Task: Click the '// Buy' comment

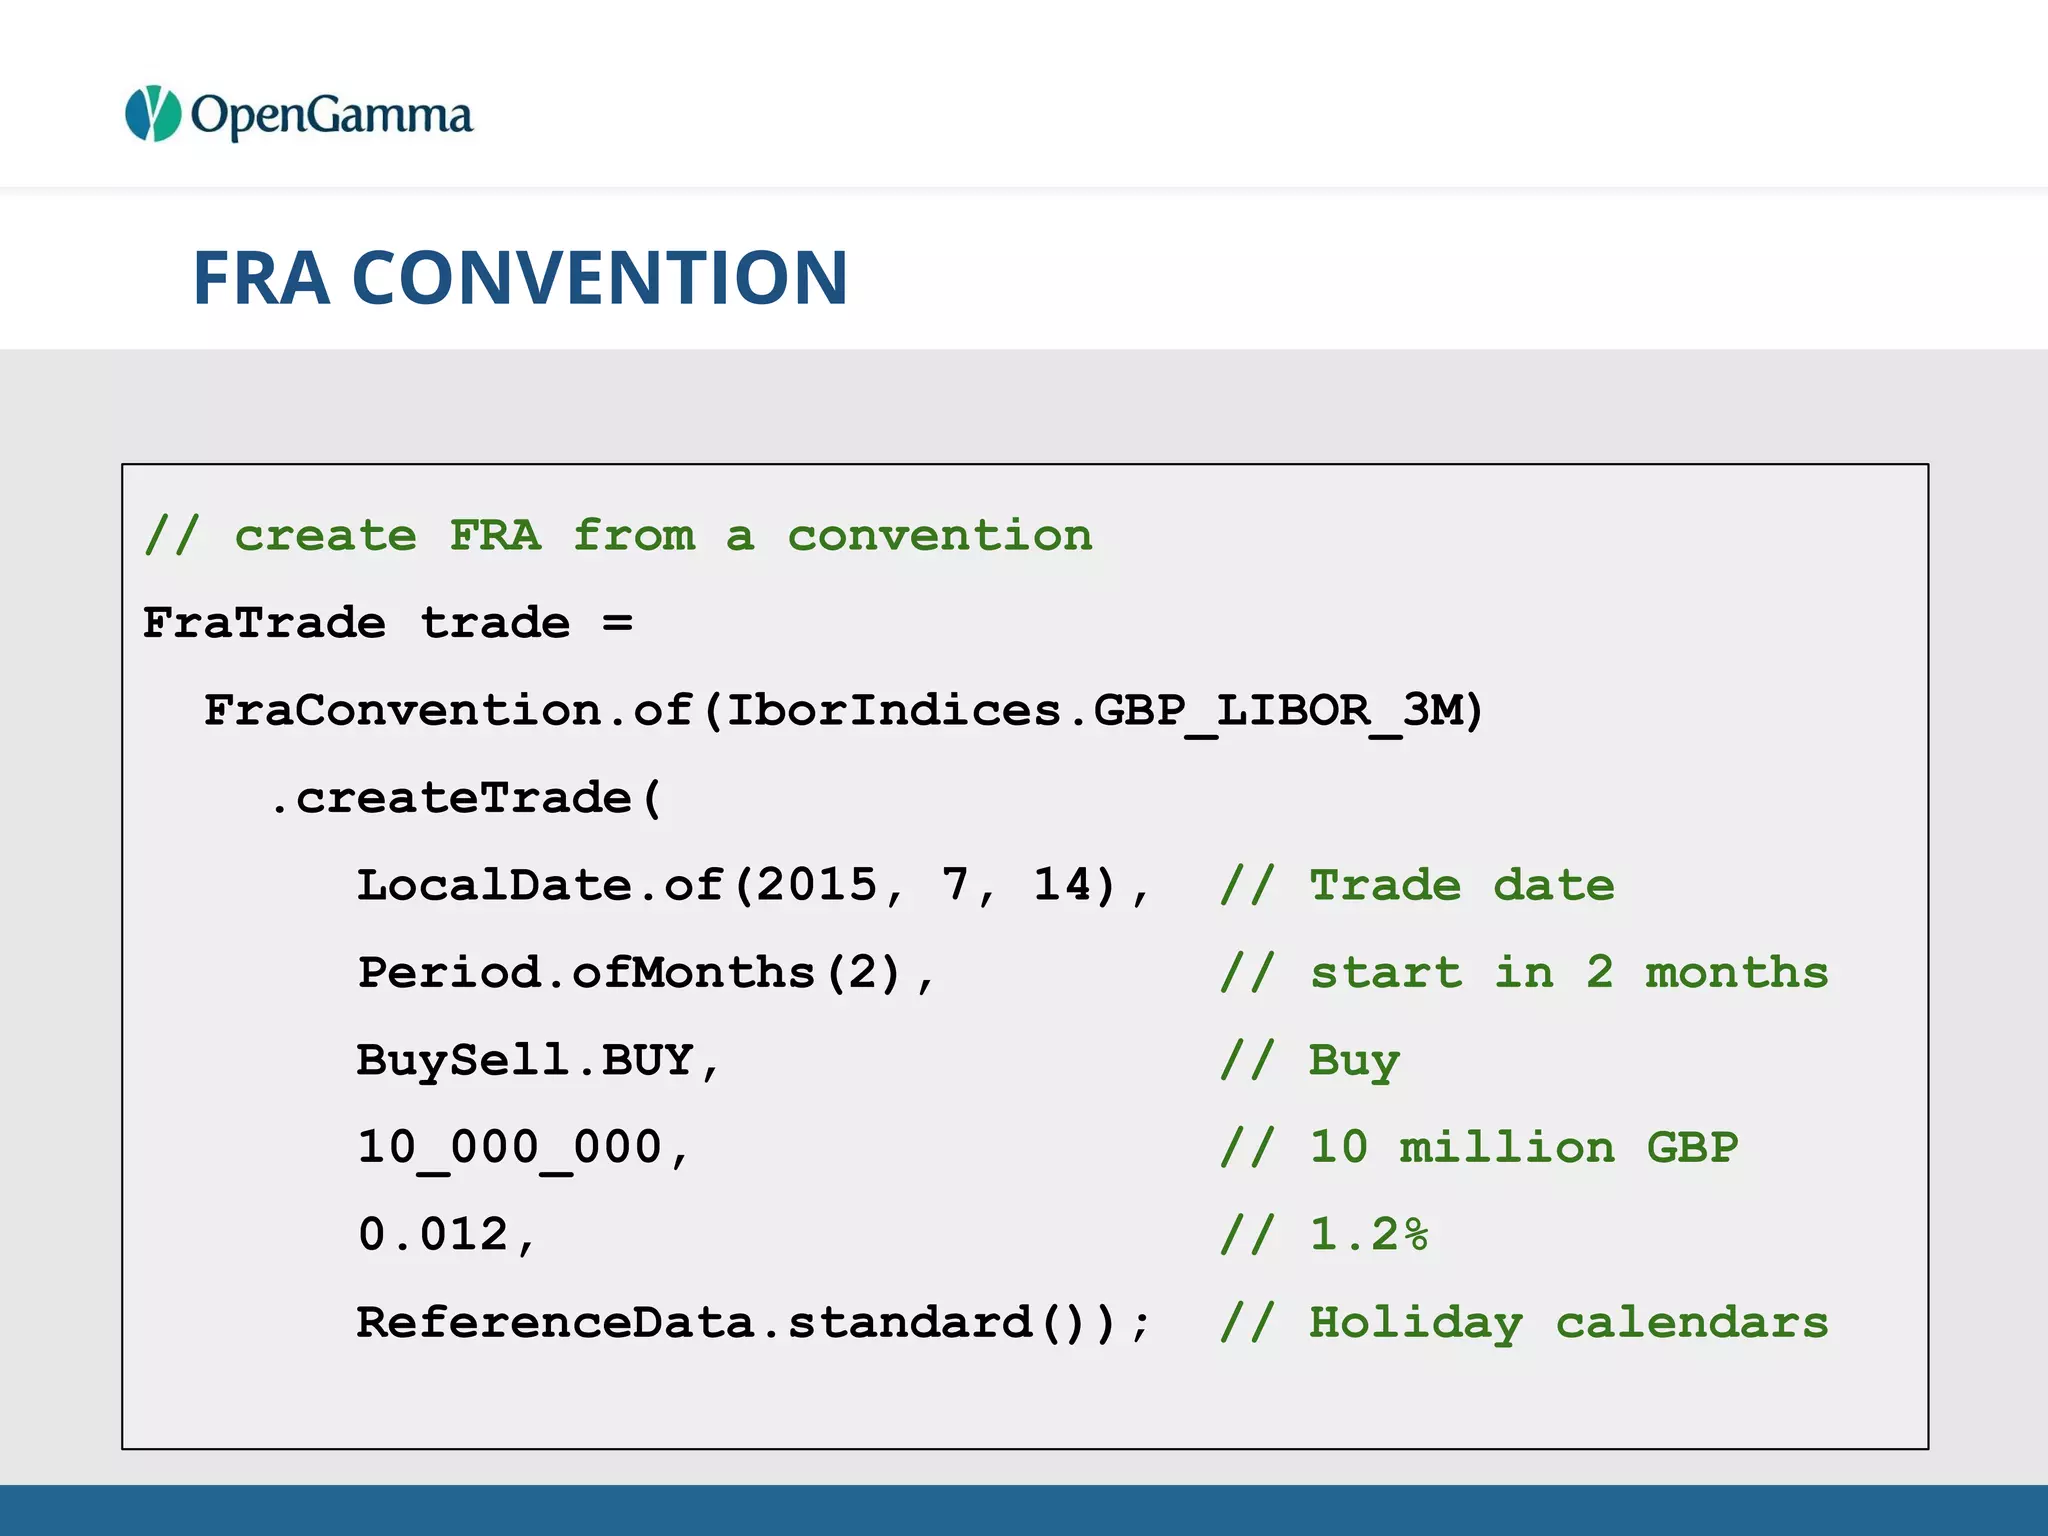Action: (1310, 1061)
